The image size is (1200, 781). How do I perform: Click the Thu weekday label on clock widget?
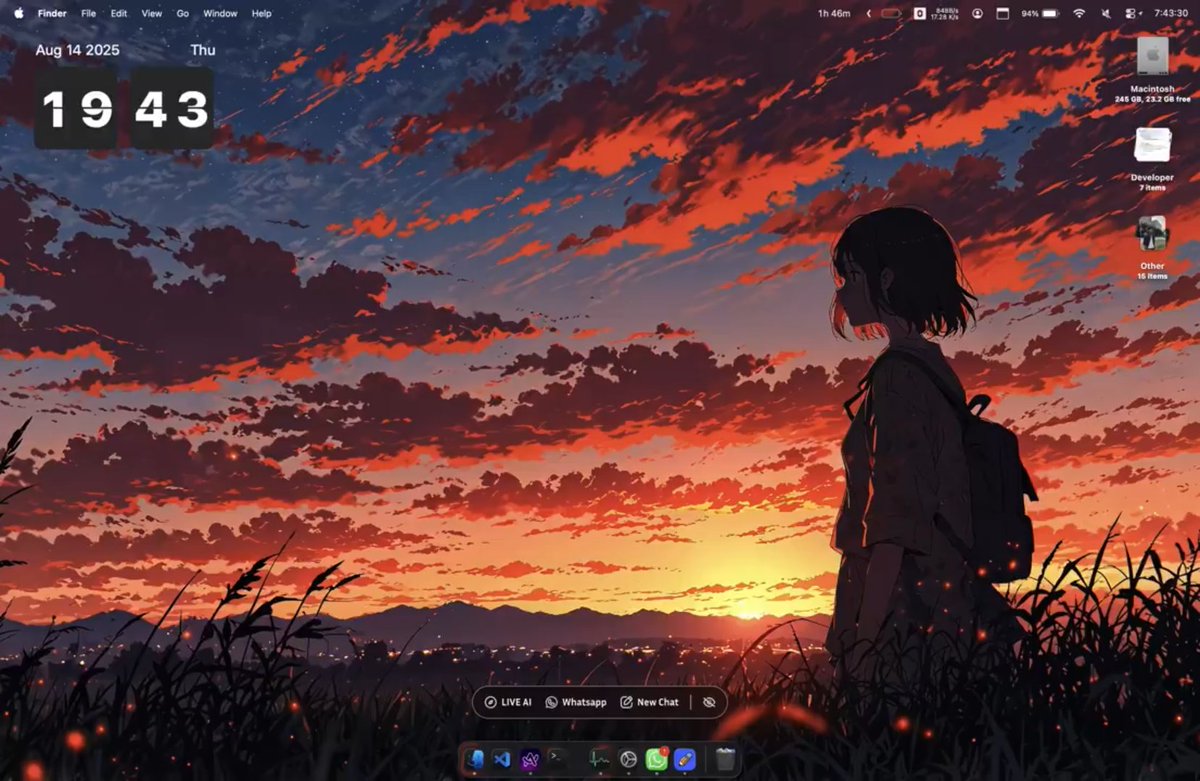[203, 50]
